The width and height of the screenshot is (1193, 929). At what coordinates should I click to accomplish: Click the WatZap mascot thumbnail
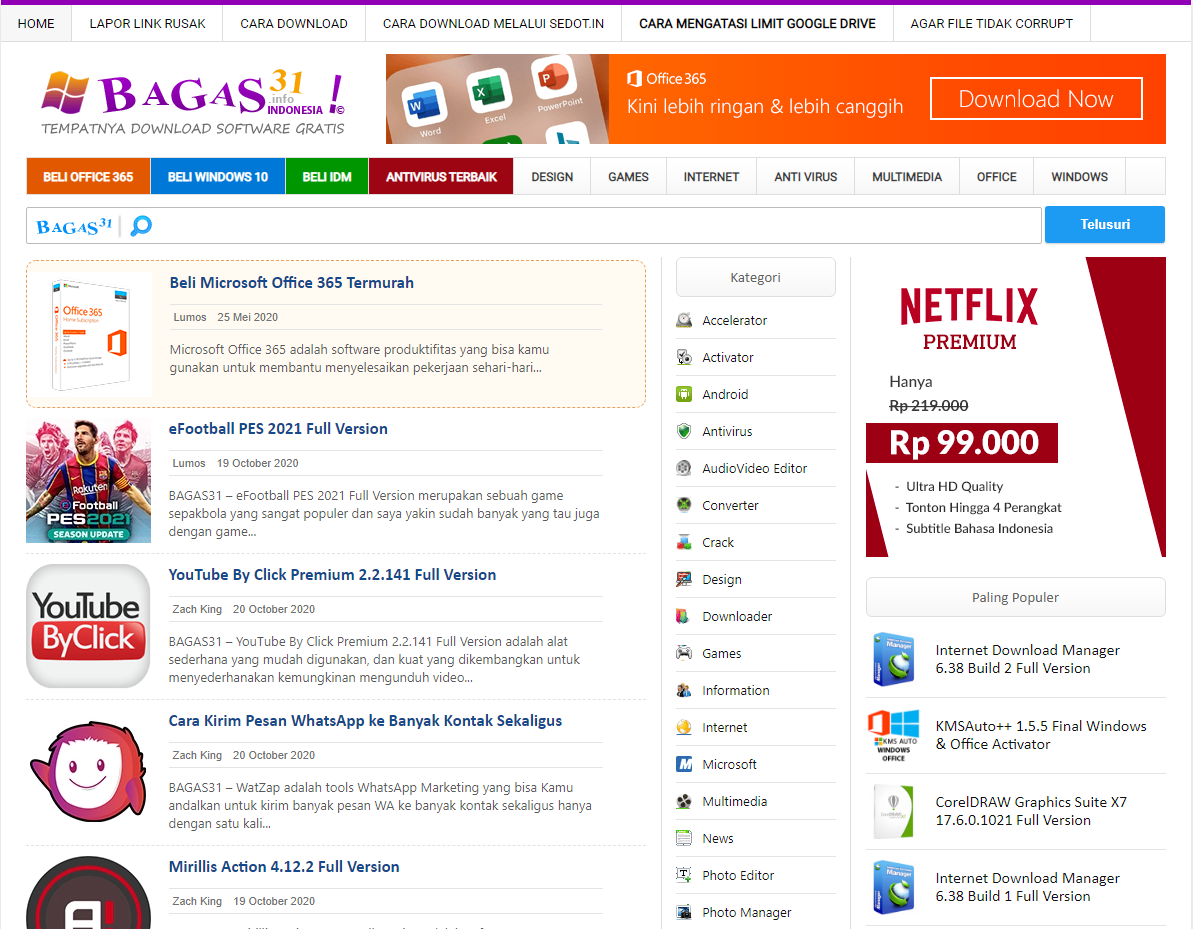(x=88, y=772)
